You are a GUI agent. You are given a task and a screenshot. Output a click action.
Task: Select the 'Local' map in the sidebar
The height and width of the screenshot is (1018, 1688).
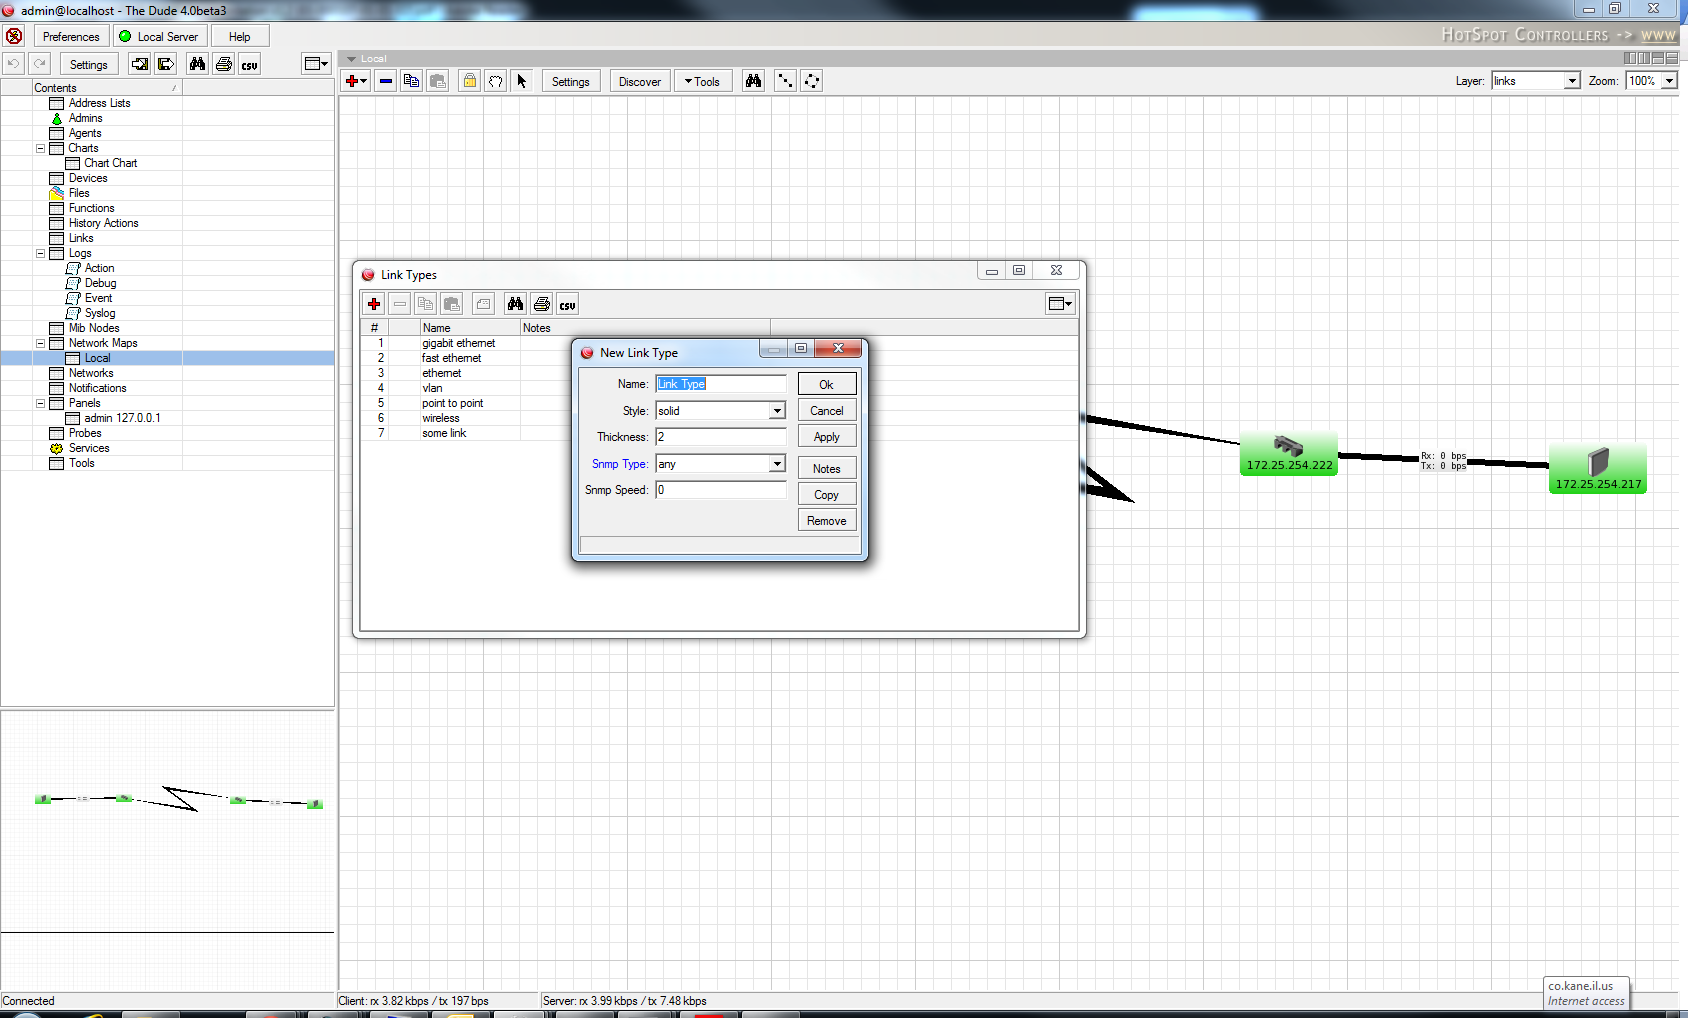(x=96, y=357)
